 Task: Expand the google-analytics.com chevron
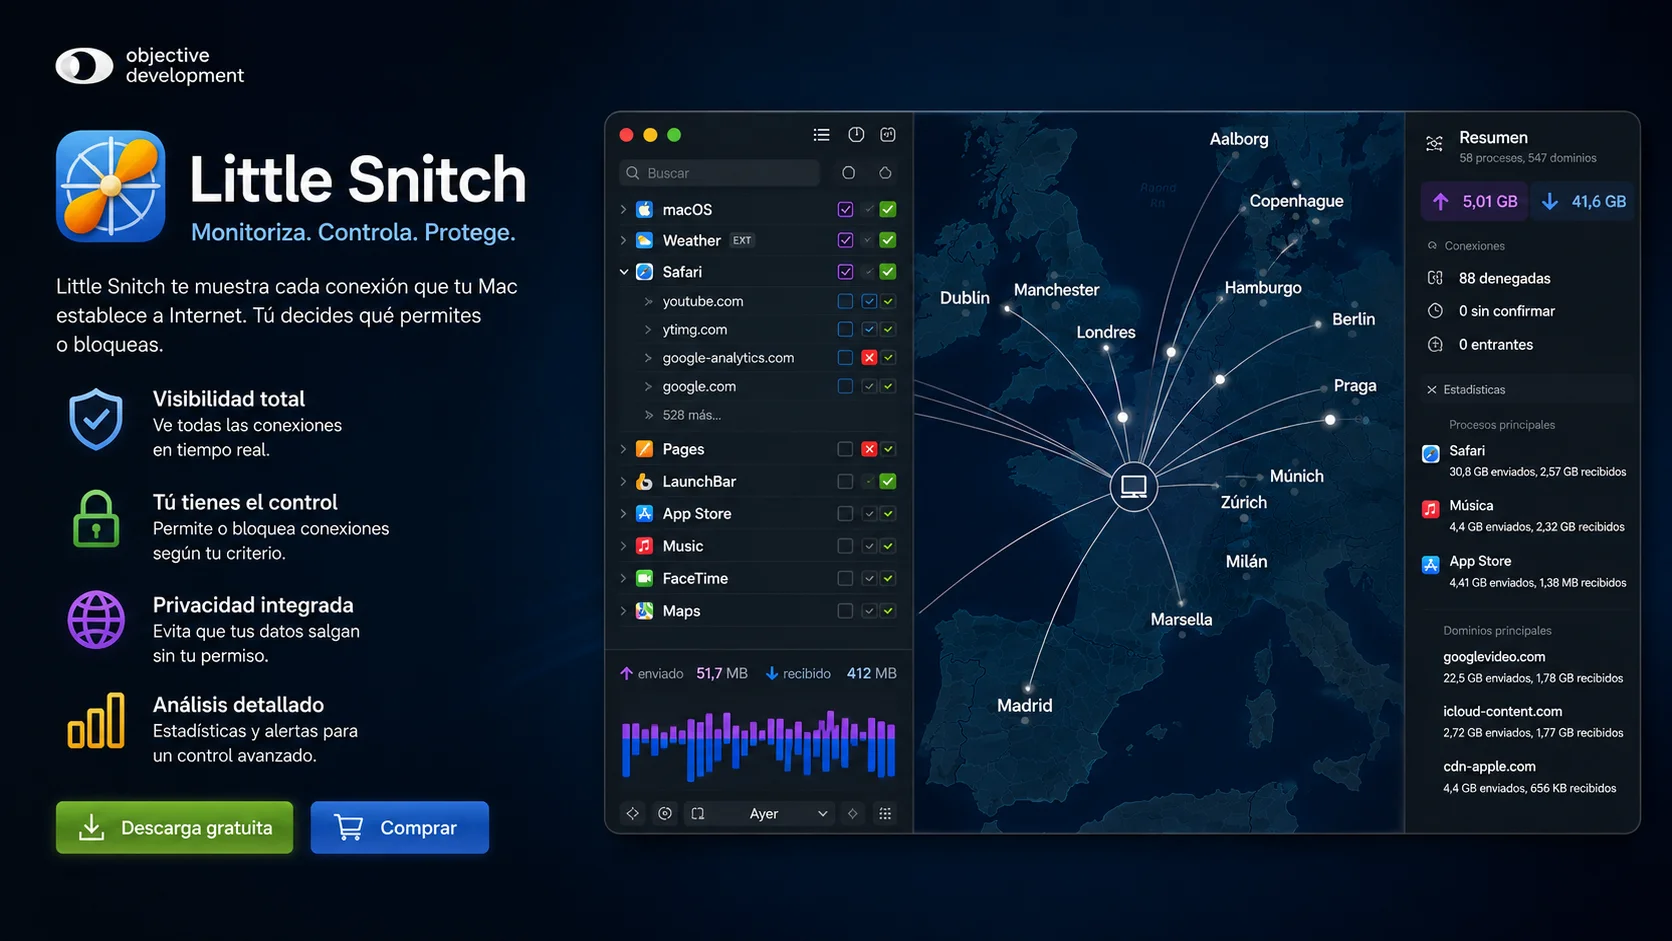click(648, 358)
